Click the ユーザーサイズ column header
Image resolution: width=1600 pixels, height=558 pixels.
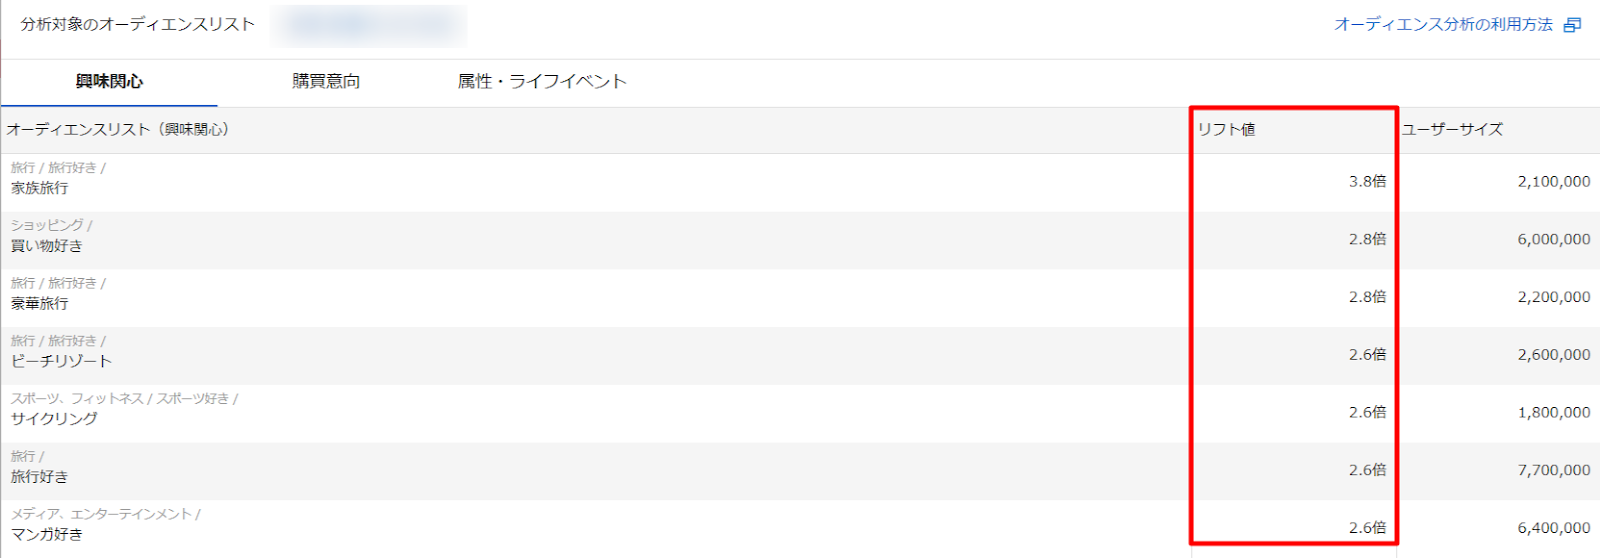1452,130
